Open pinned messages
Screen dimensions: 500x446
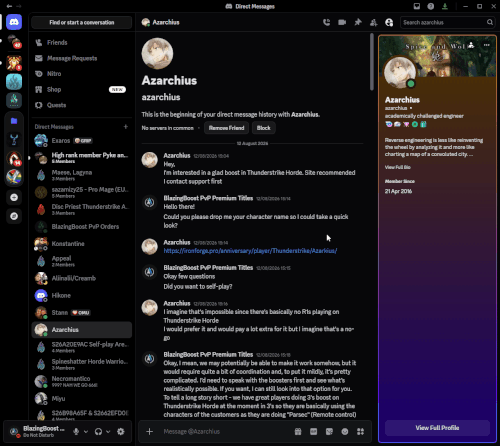(358, 22)
